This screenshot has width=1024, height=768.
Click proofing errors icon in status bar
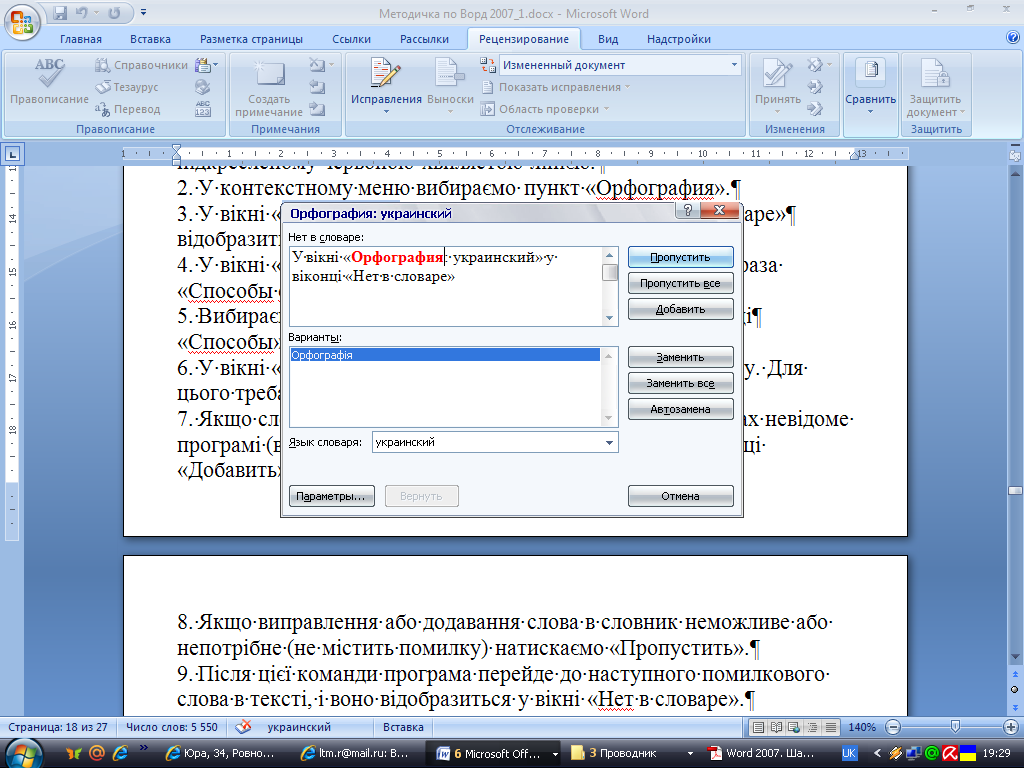click(244, 726)
